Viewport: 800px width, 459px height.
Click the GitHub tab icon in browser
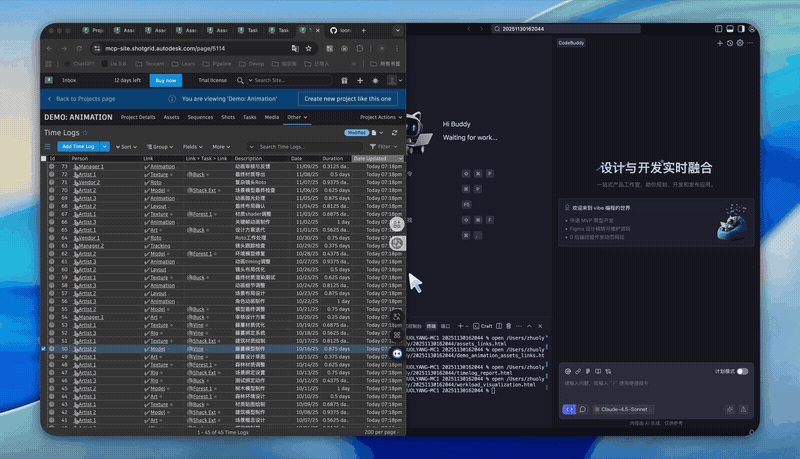334,31
